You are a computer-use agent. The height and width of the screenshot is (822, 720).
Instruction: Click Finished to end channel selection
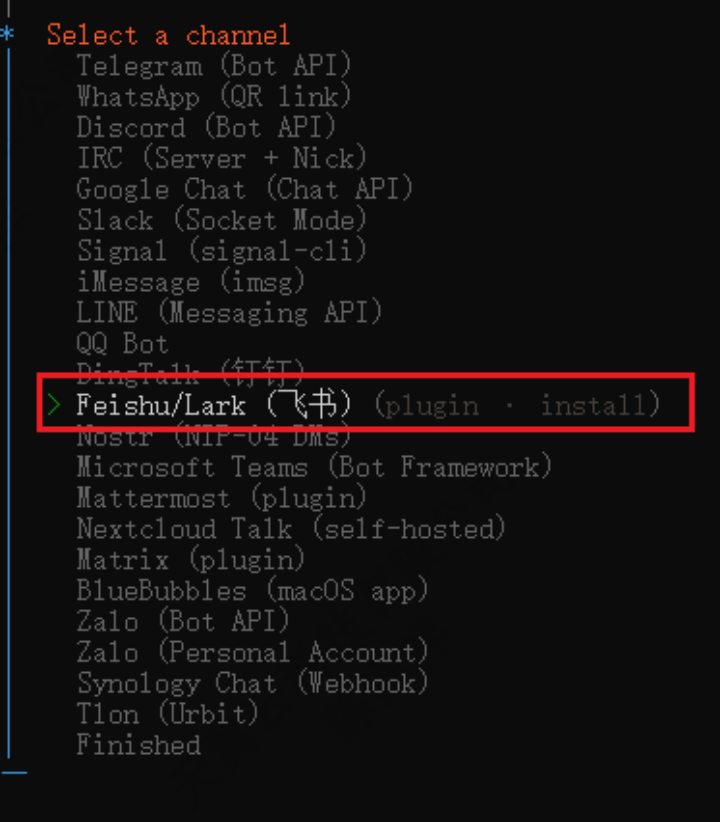click(138, 745)
